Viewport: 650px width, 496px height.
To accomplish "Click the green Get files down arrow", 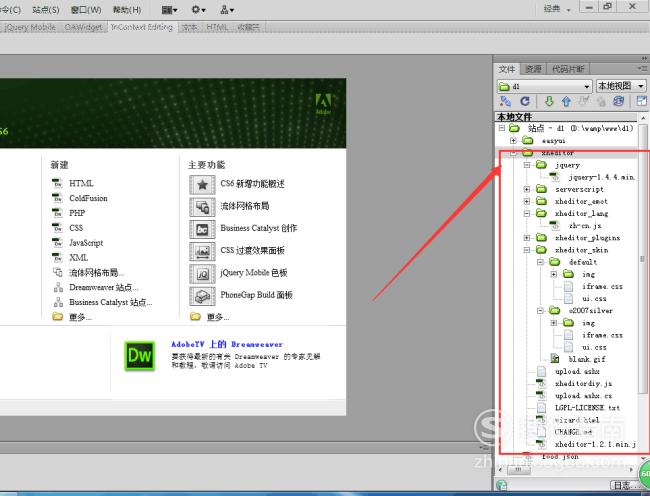I will tap(549, 101).
